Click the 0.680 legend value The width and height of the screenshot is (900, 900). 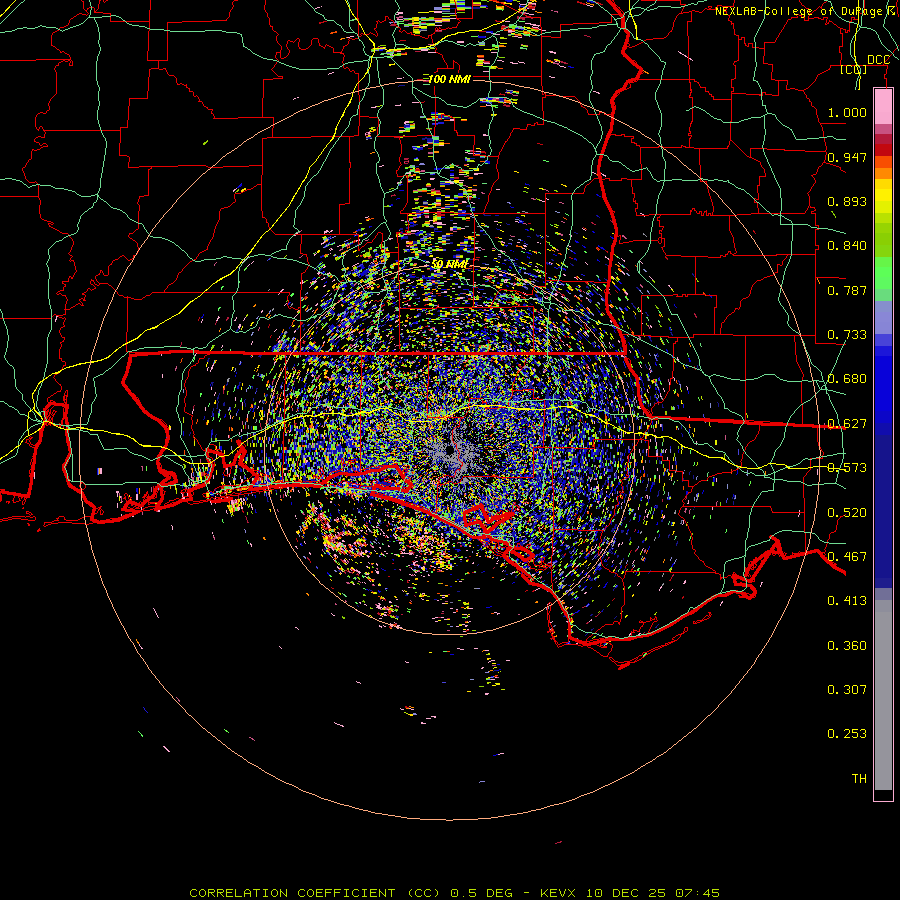[x=847, y=379]
